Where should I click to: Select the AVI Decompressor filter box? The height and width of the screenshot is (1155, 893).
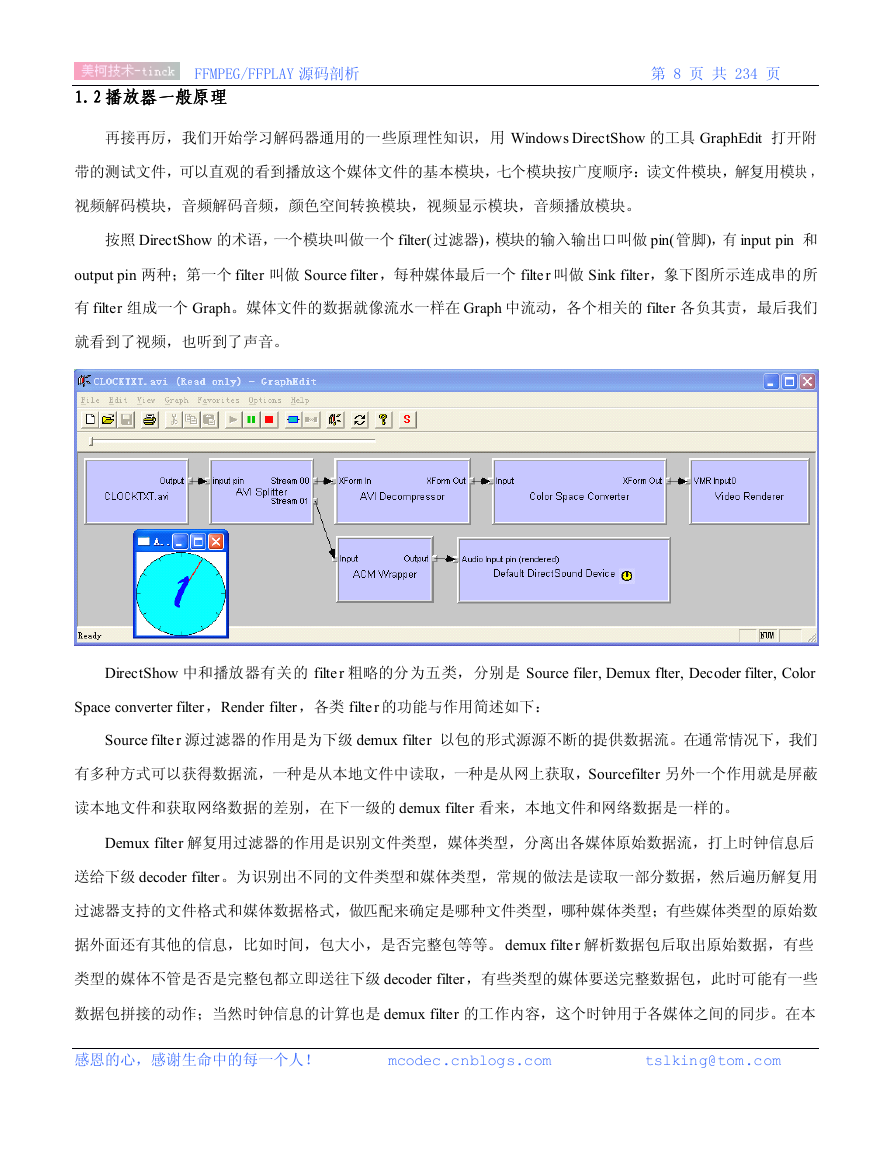(x=402, y=491)
